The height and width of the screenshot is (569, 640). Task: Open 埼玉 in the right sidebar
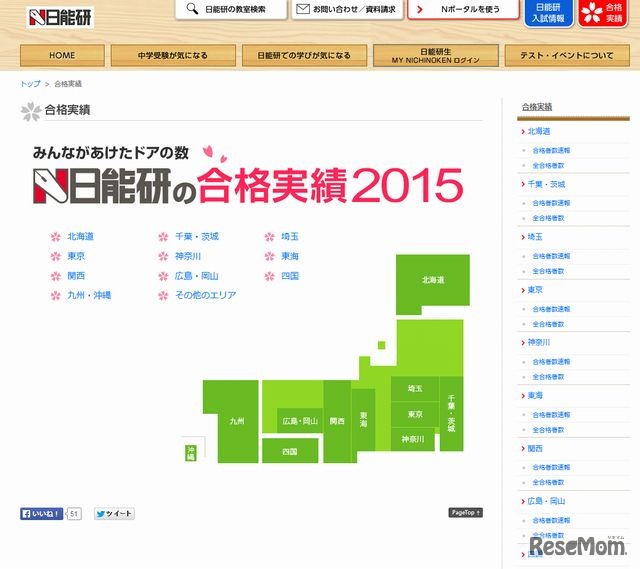(x=535, y=237)
